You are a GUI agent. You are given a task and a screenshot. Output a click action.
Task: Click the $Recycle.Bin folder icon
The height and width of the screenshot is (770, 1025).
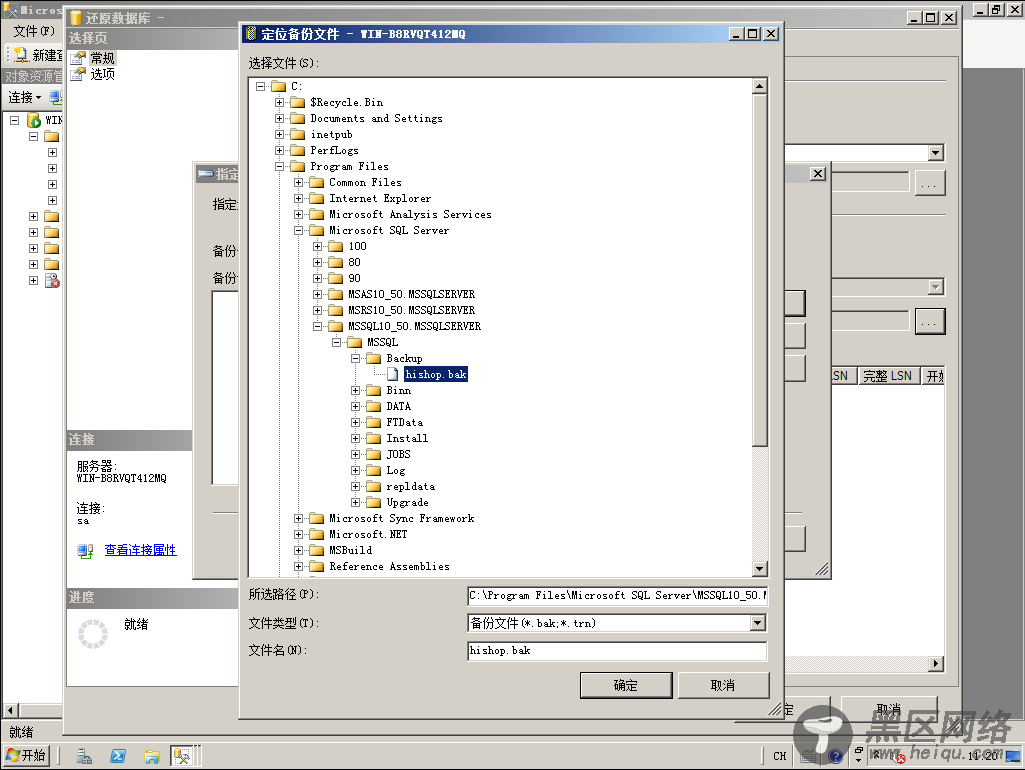(297, 102)
